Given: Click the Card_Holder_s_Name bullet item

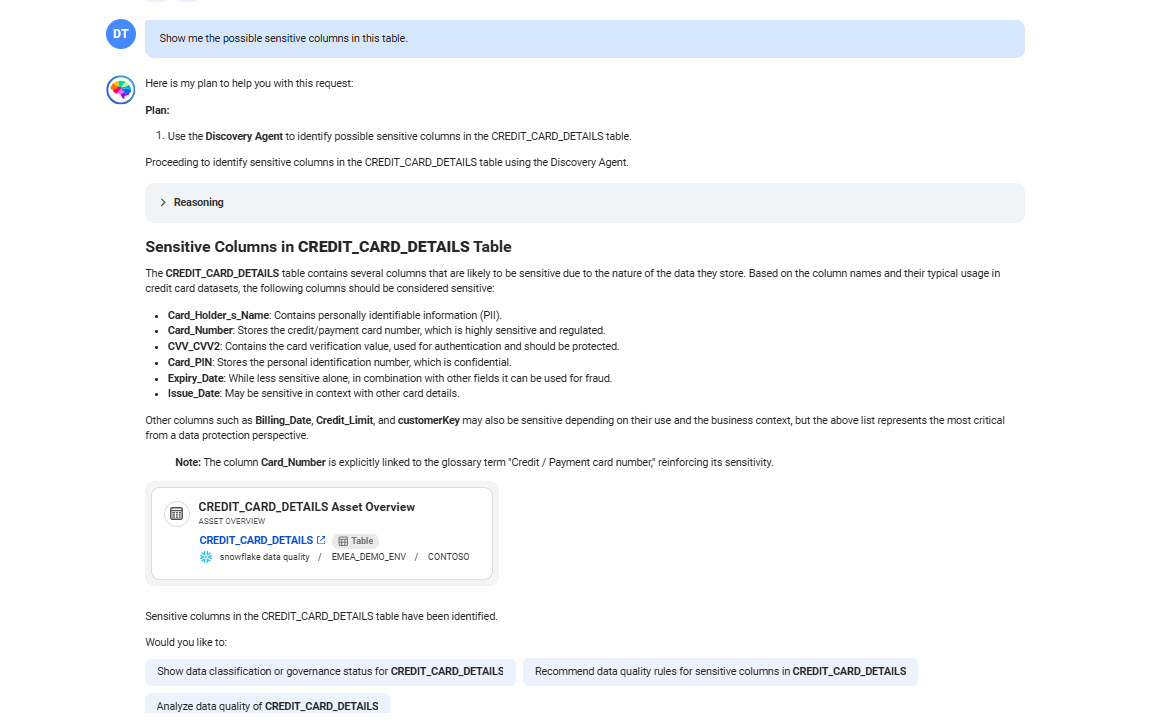Looking at the screenshot, I should (x=334, y=315).
